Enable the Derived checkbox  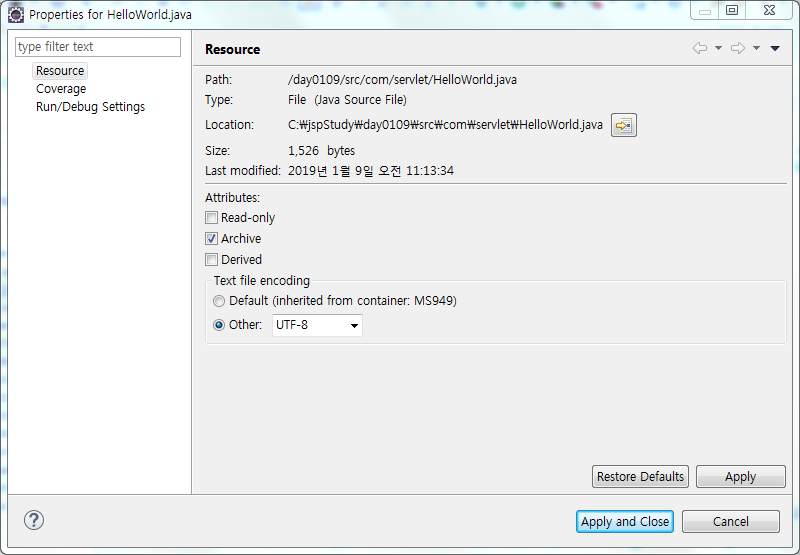[x=211, y=260]
